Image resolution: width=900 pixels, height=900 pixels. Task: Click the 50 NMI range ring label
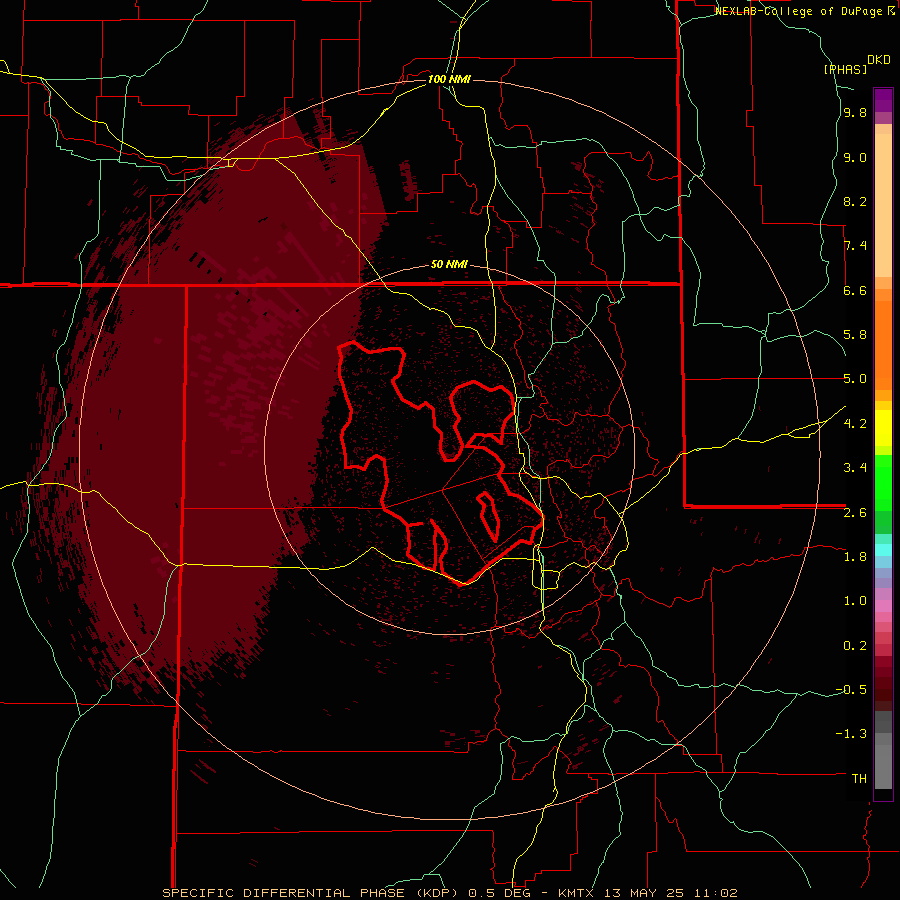(x=449, y=264)
